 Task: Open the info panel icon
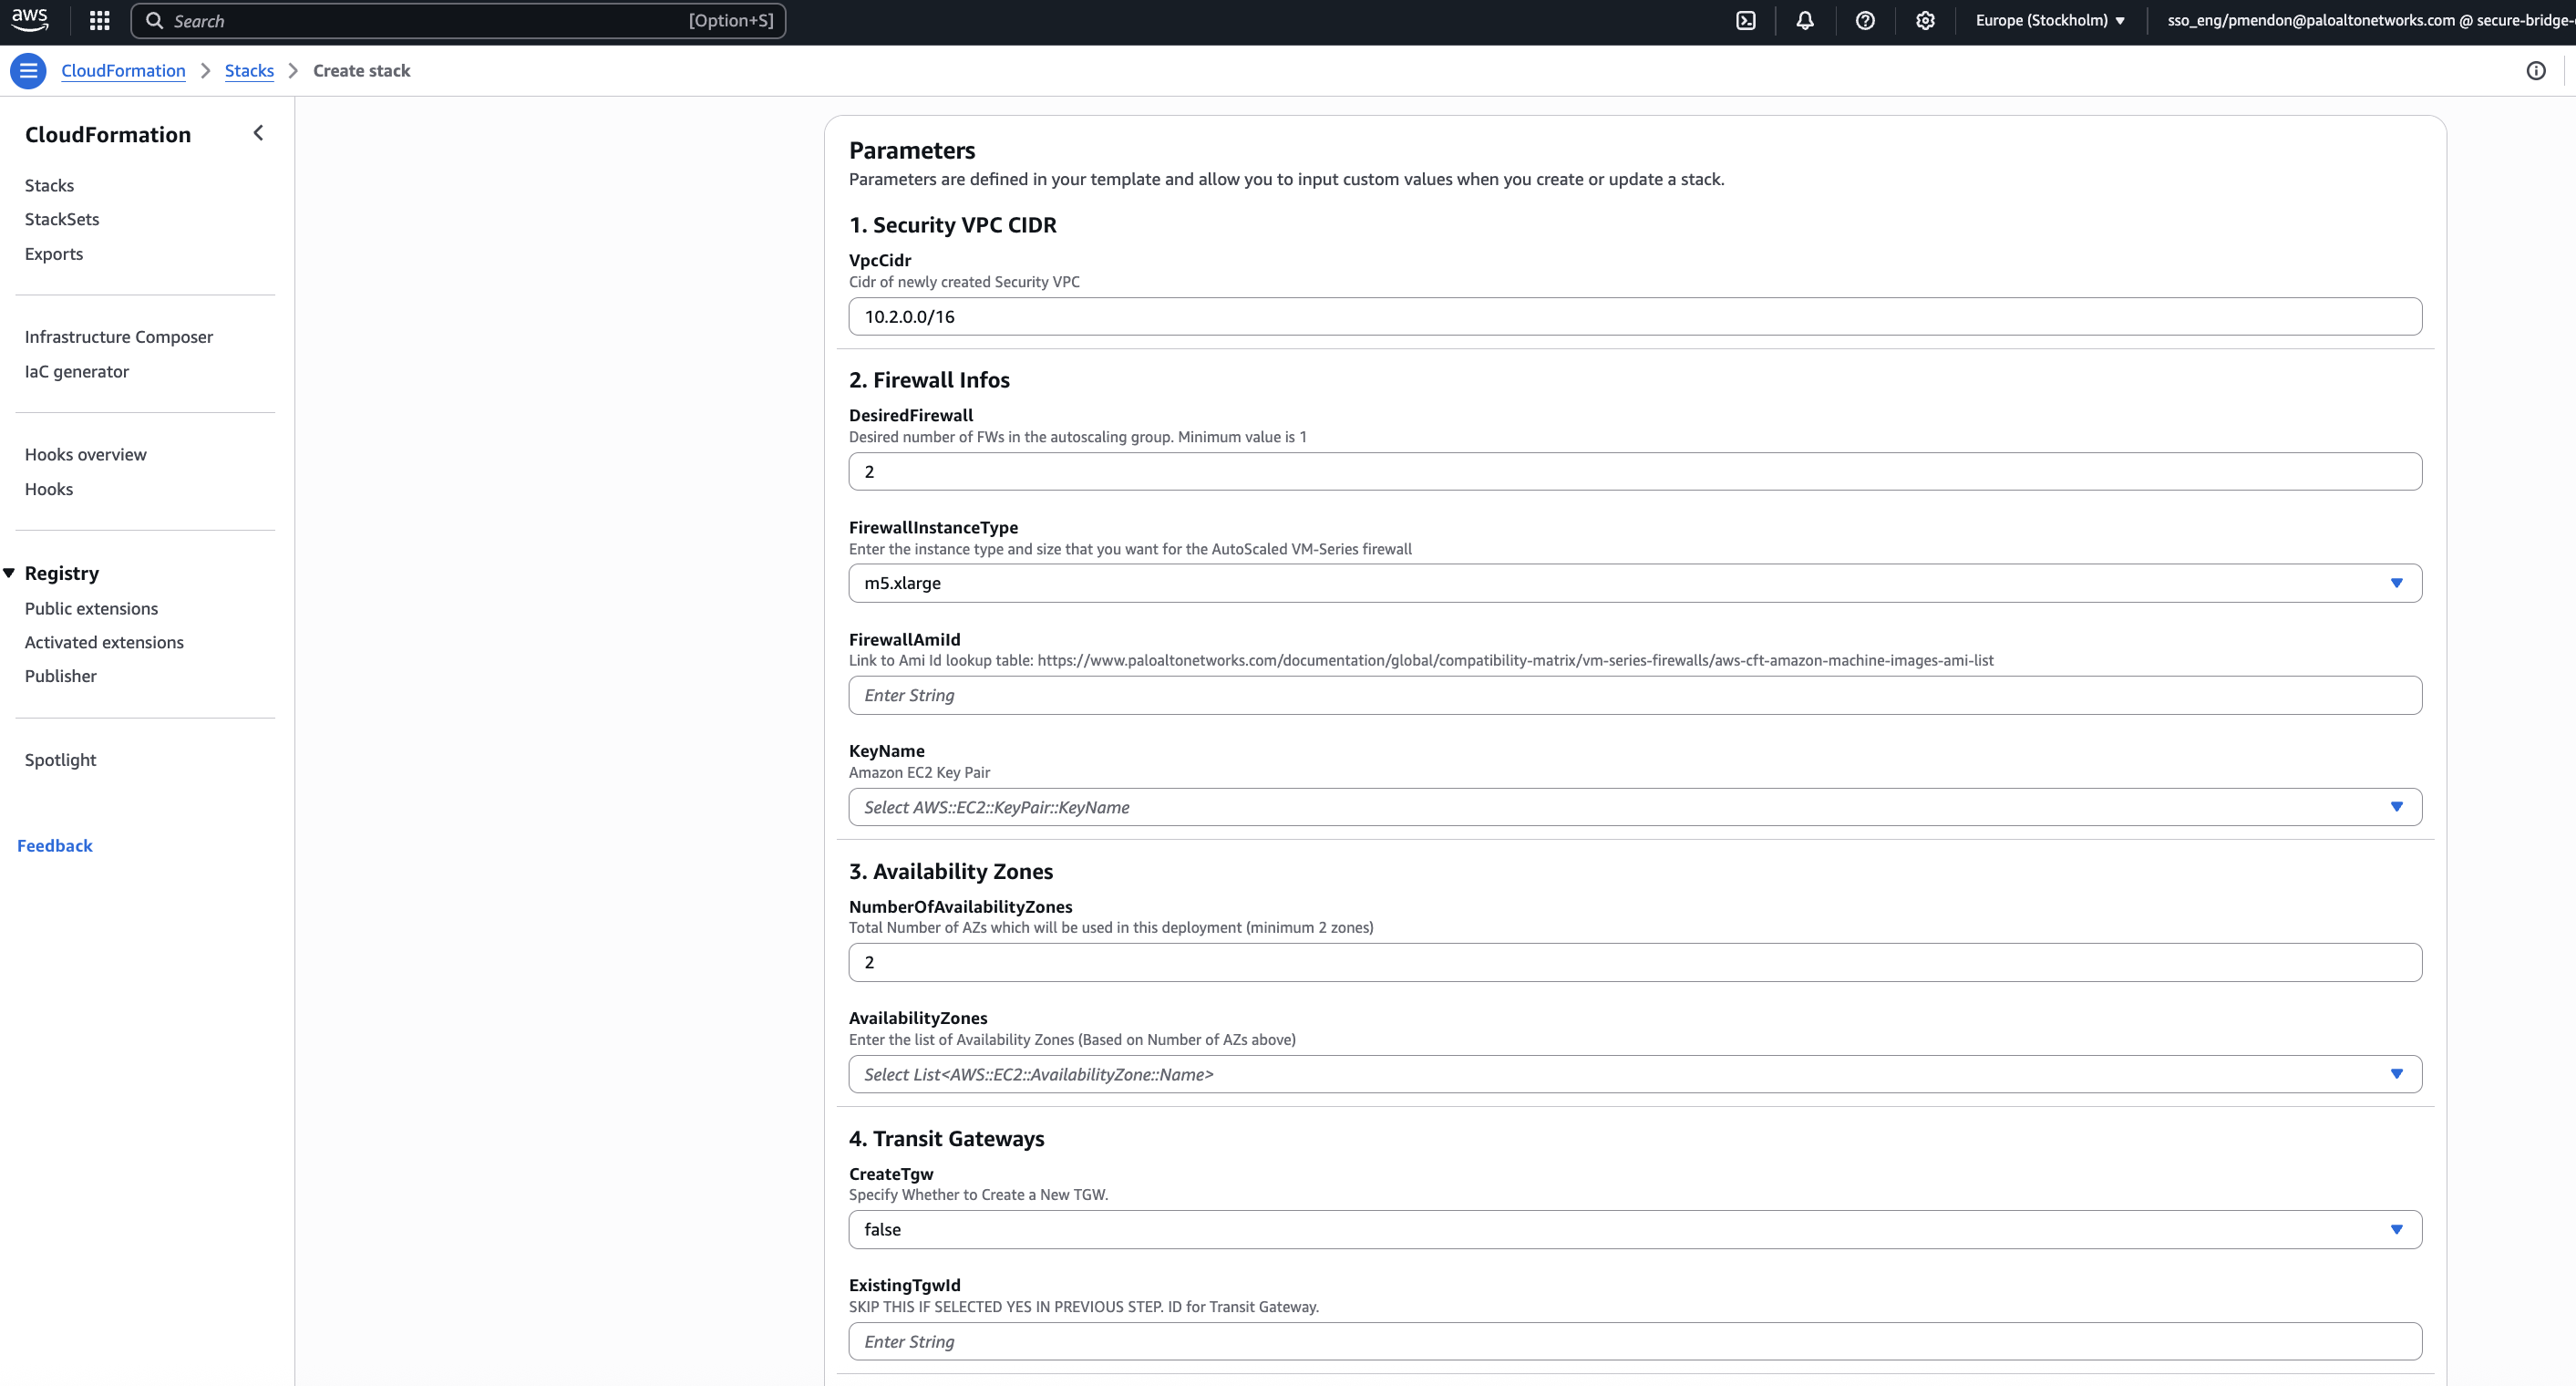[x=2535, y=71]
